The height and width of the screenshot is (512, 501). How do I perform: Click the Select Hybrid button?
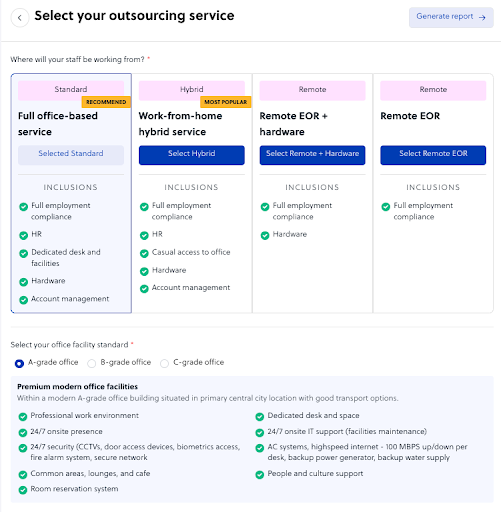pyautogui.click(x=192, y=155)
